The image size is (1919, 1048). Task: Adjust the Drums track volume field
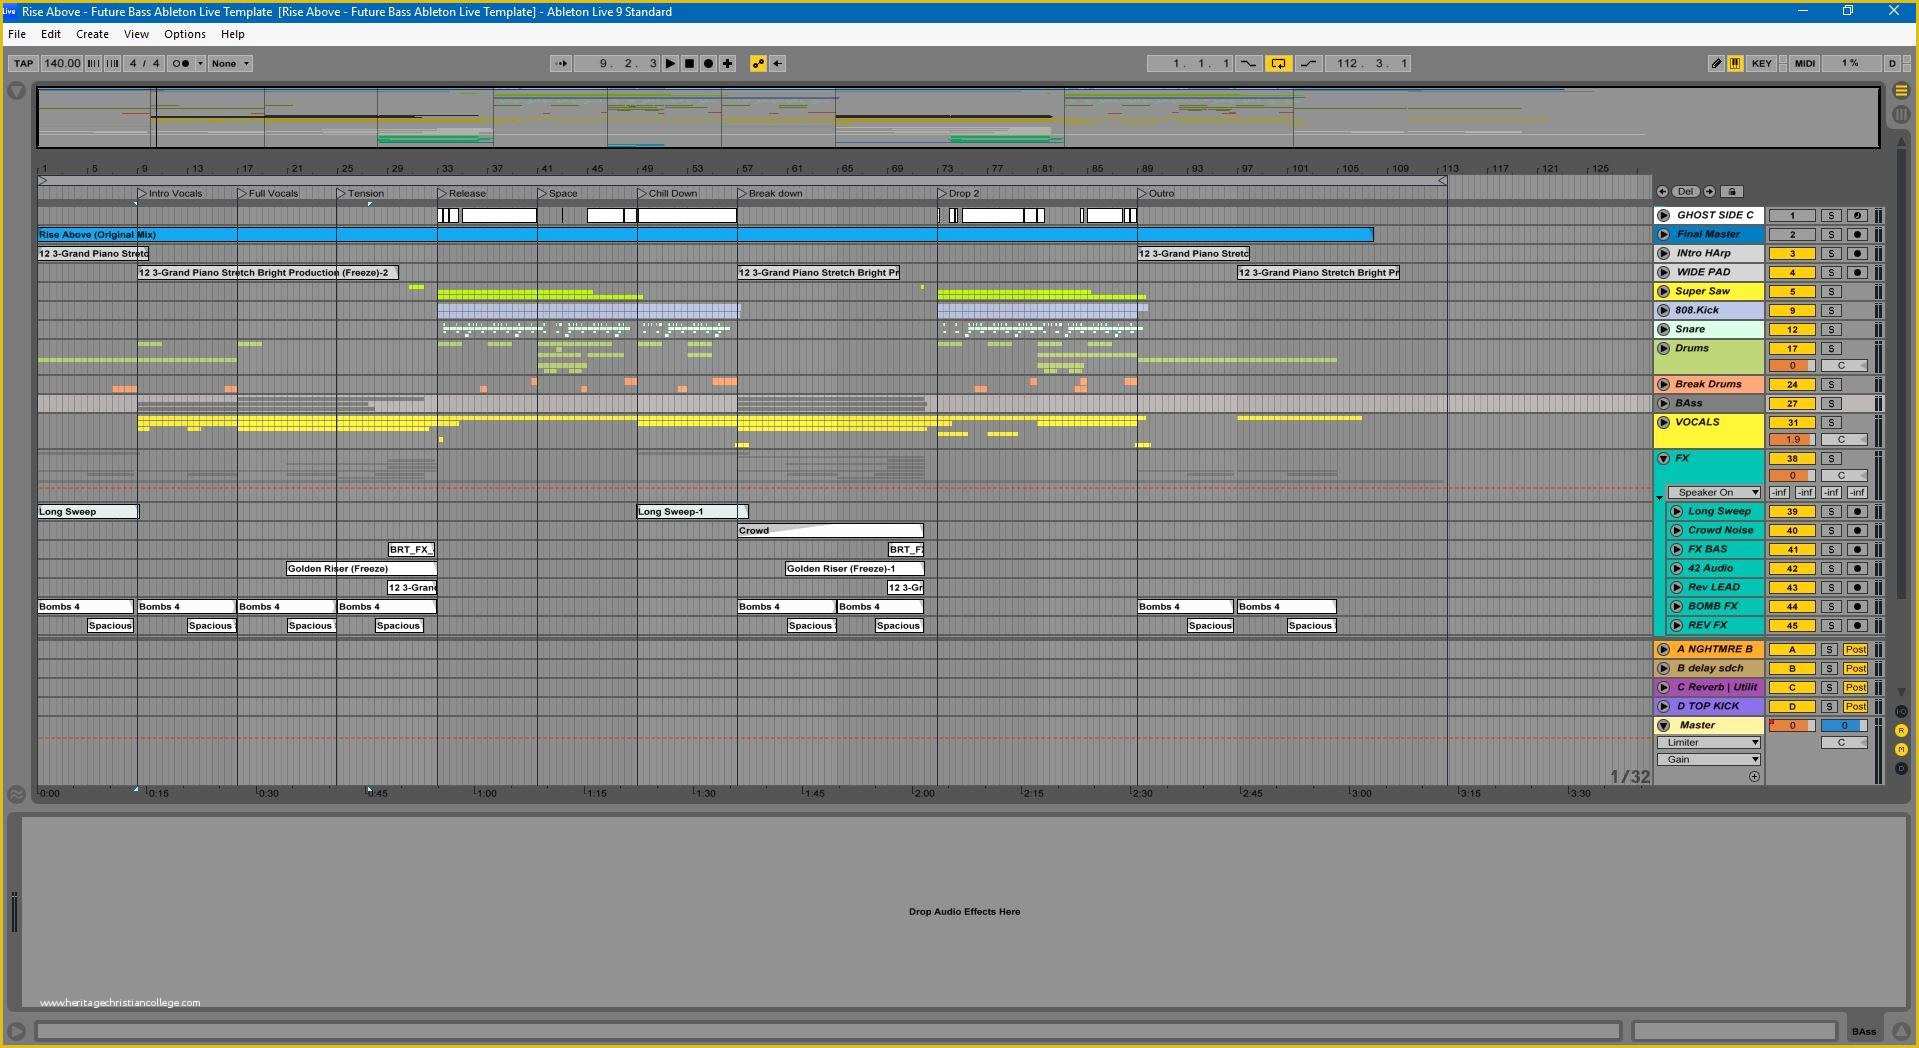point(1792,365)
